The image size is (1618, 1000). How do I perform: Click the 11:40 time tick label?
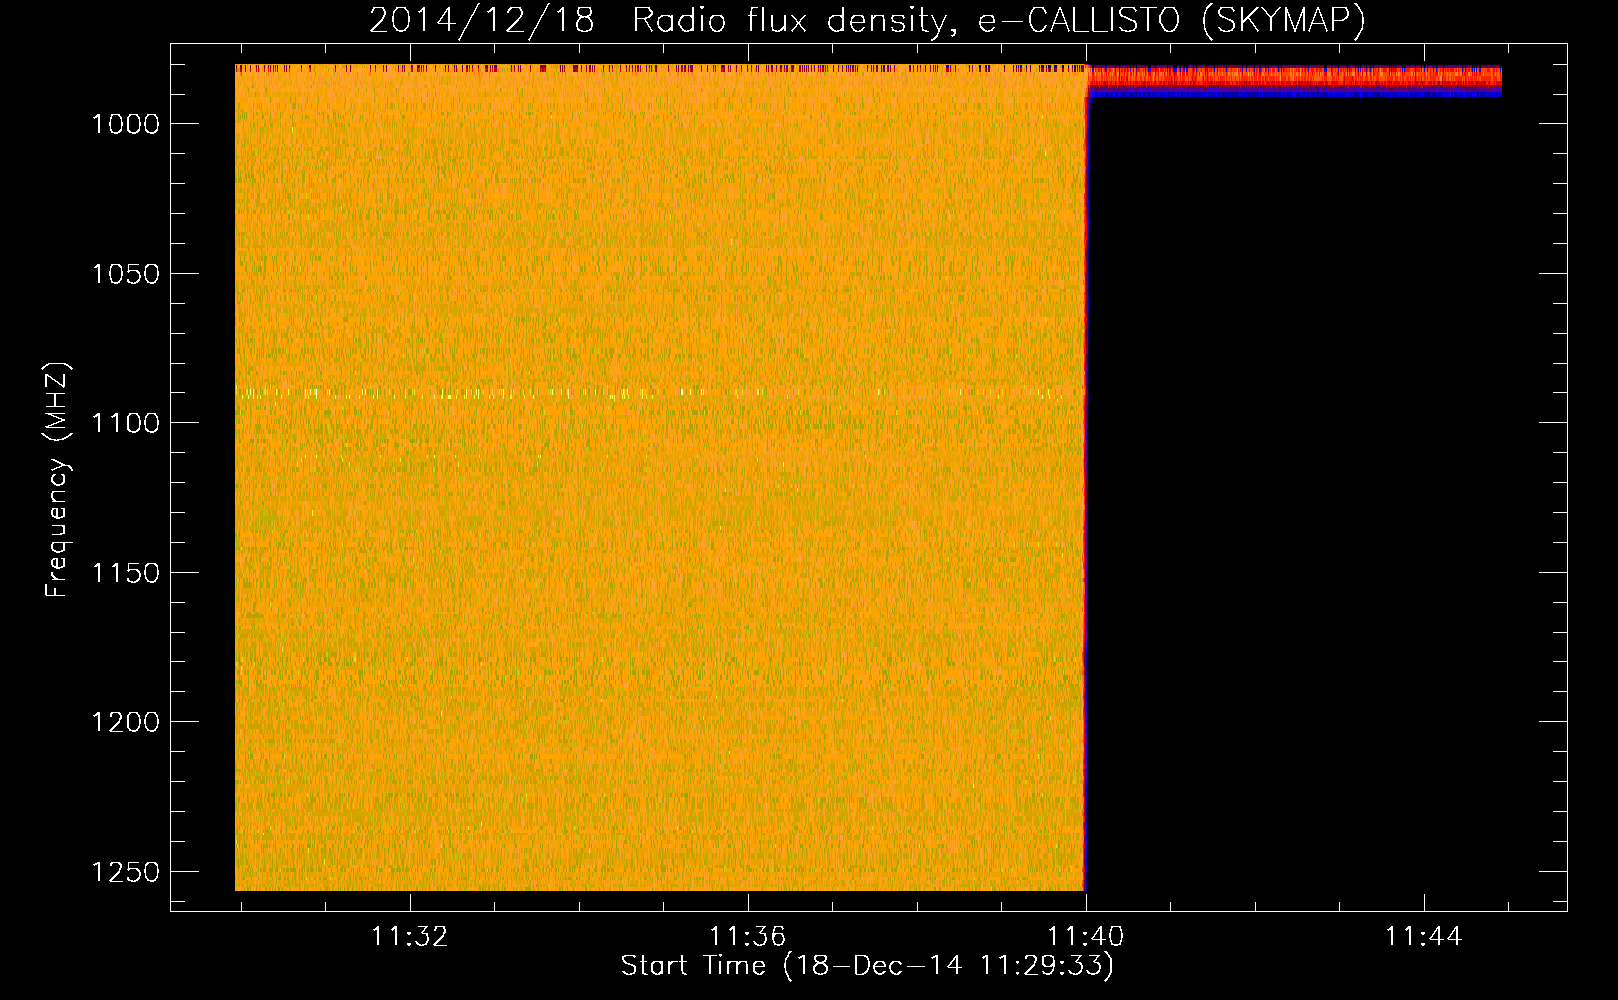click(1086, 937)
